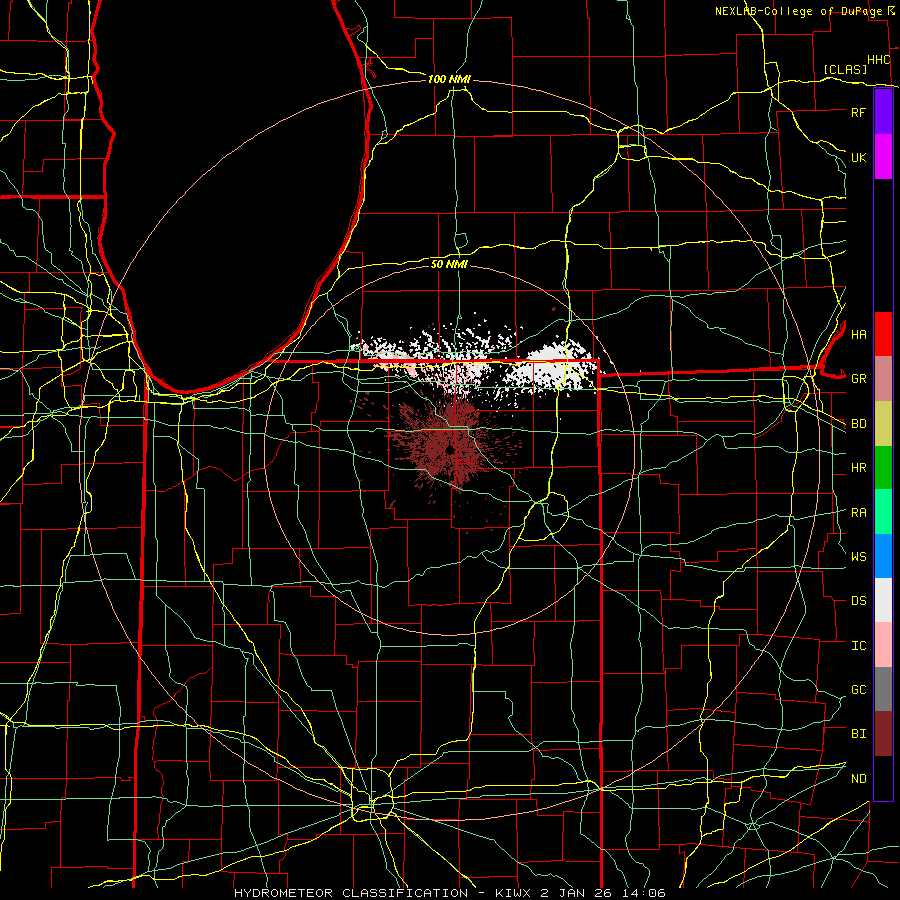The width and height of the screenshot is (900, 900).
Task: Select the BD yellow legend swatch
Action: pyautogui.click(x=883, y=424)
